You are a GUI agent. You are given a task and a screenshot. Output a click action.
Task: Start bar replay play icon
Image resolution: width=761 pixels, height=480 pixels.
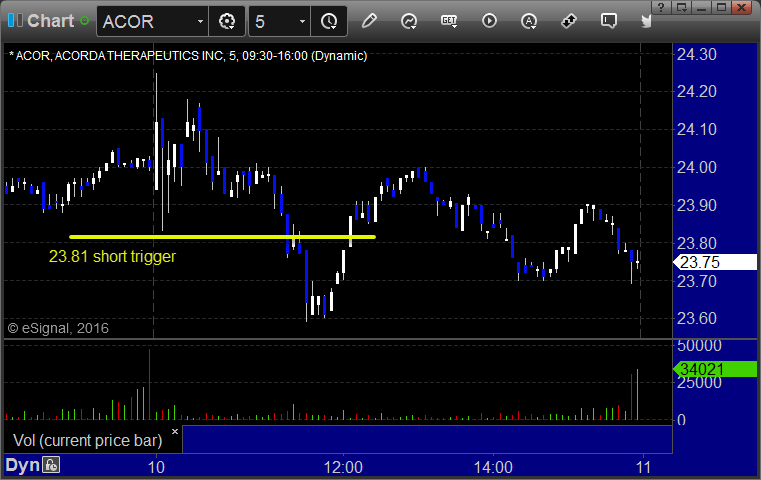click(489, 21)
